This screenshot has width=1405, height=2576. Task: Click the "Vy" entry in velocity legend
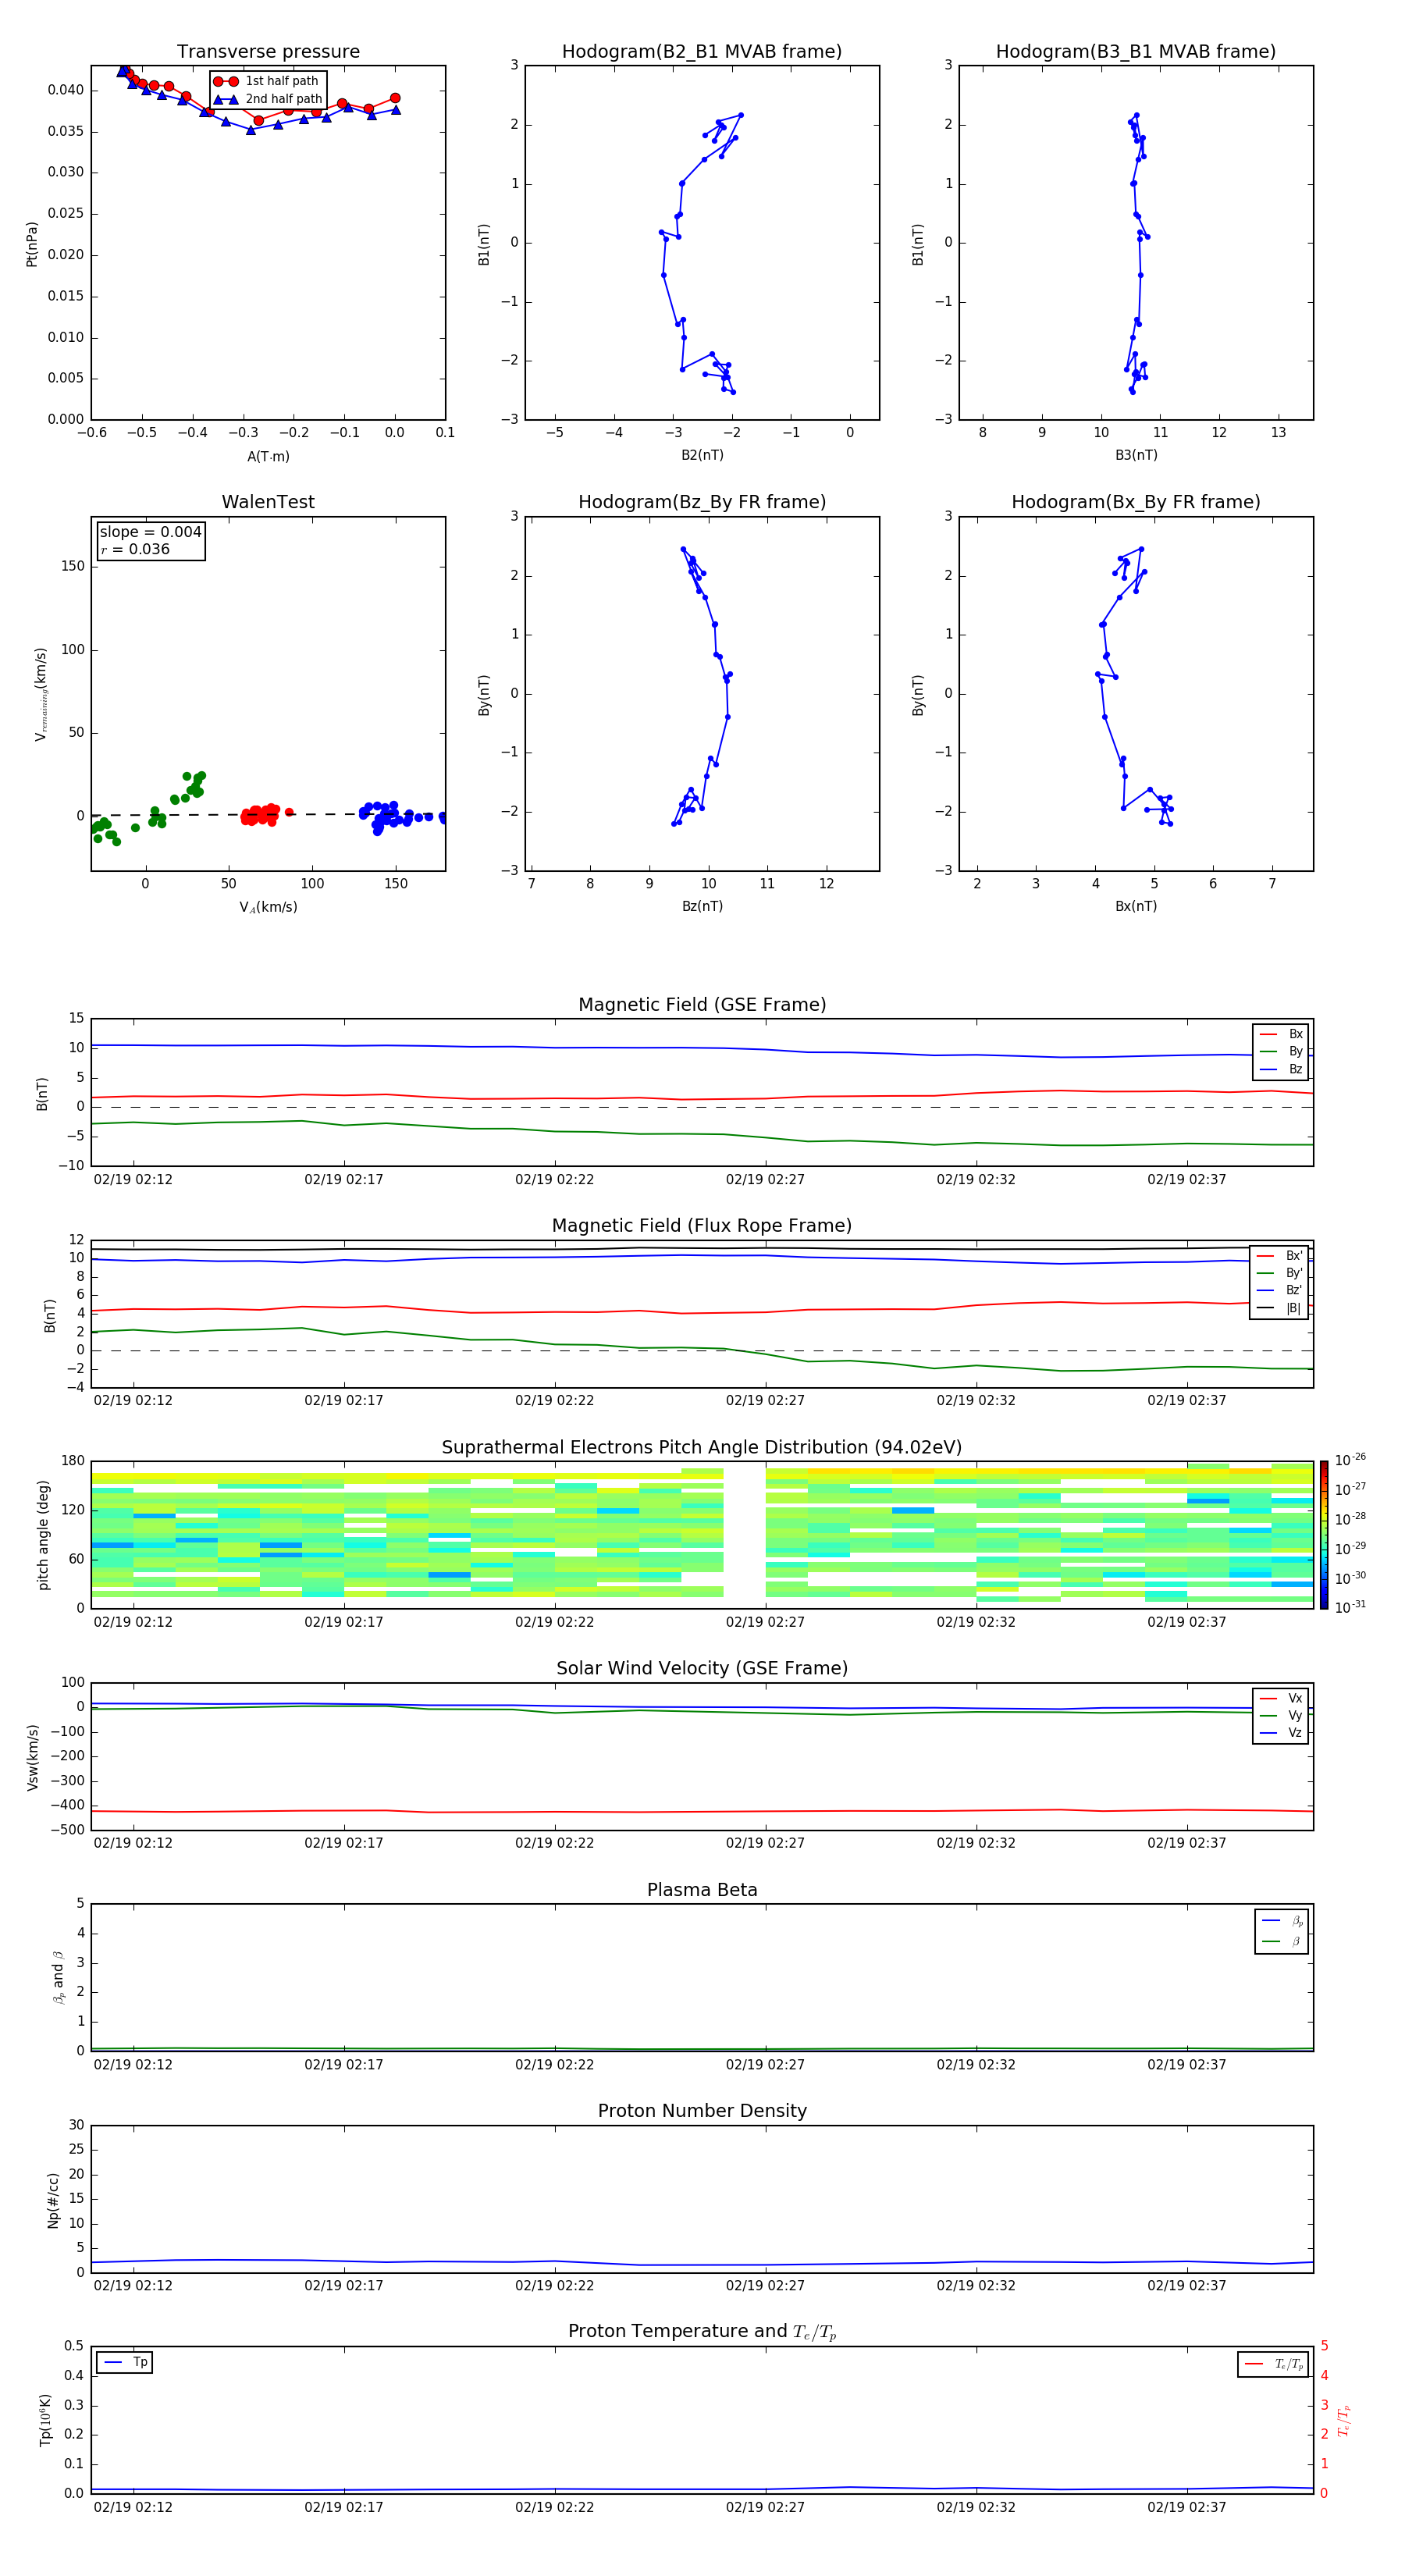point(1282,1715)
